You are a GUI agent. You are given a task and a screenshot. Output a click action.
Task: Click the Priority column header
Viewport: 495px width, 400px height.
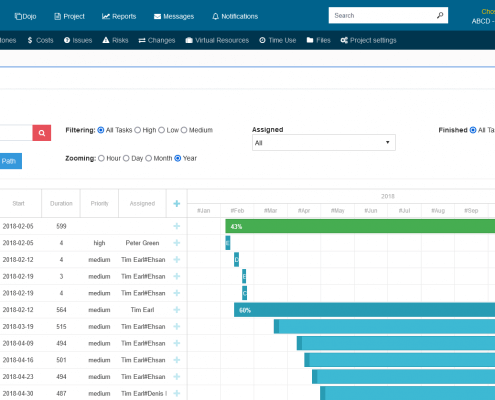99,203
